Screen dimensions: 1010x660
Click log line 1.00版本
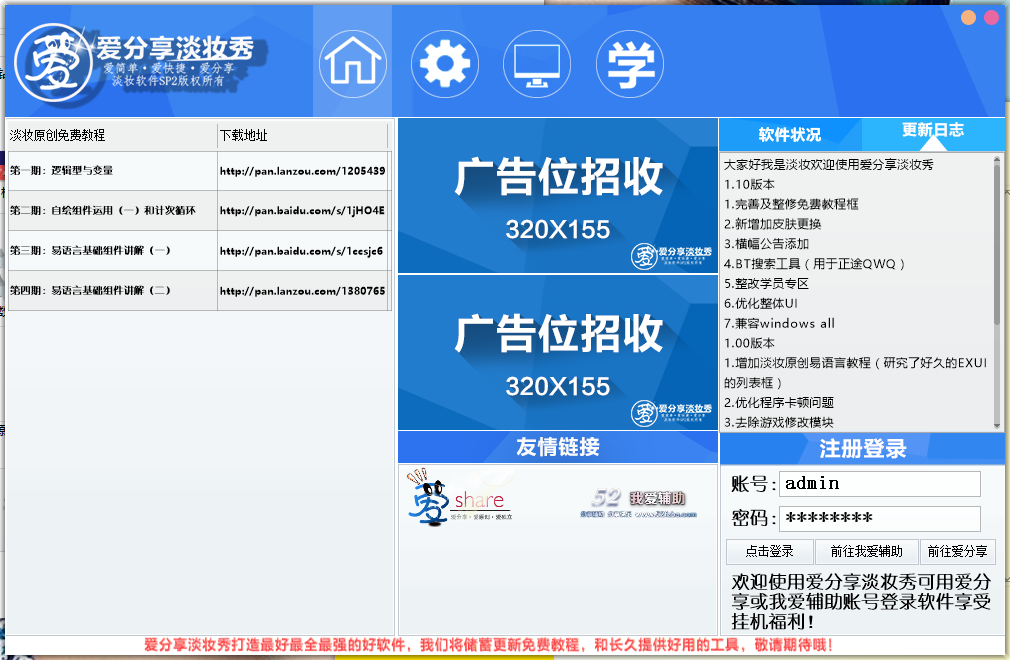tap(750, 343)
